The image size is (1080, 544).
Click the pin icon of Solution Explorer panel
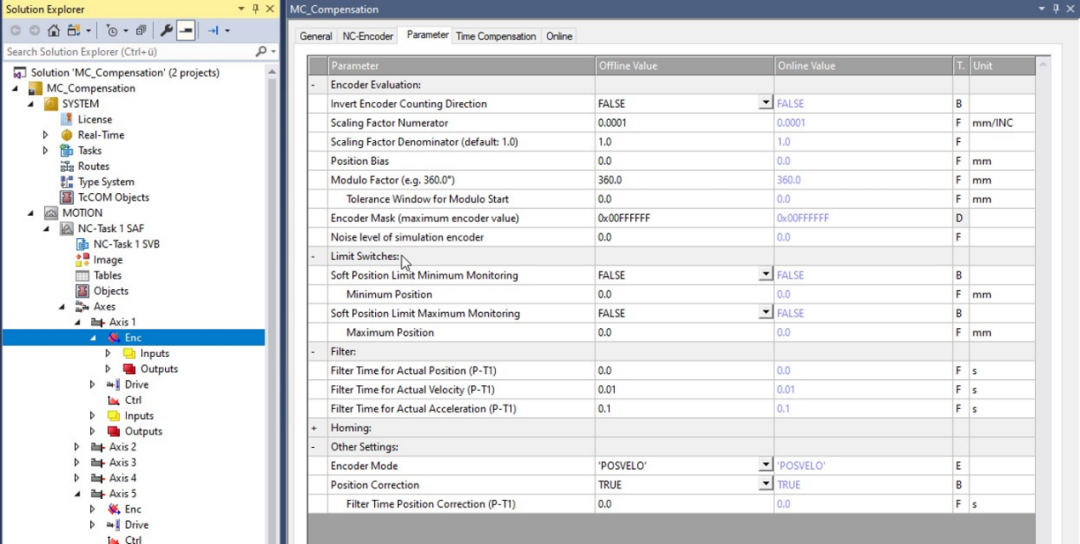tap(255, 9)
